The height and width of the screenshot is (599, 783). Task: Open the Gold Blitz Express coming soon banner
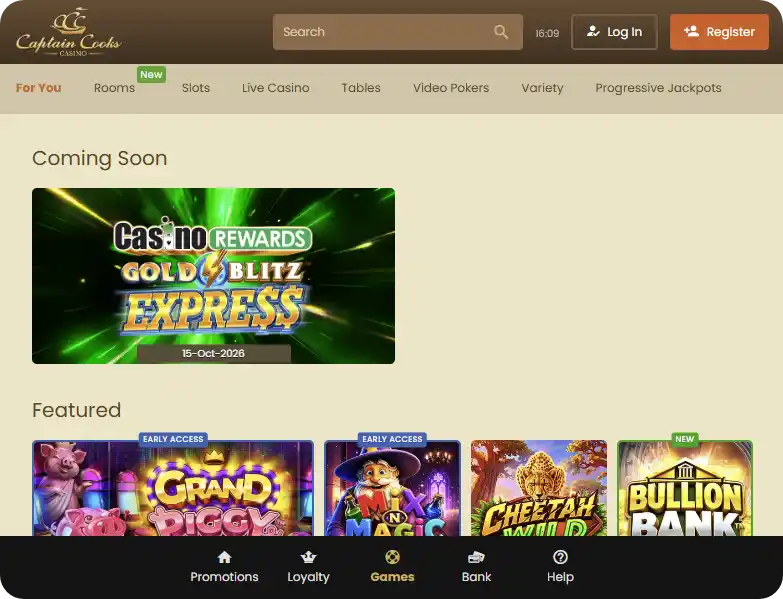tap(213, 276)
